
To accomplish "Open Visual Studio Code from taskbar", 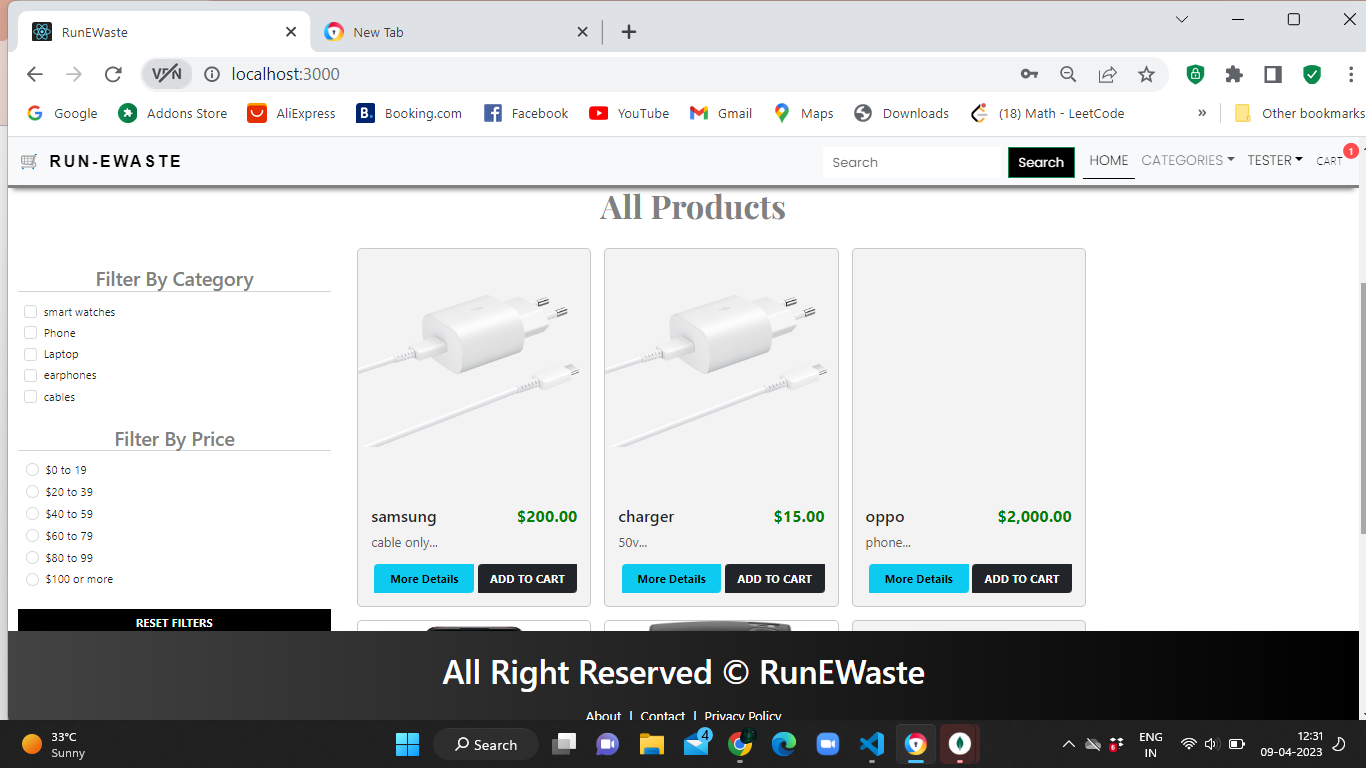I will [872, 744].
